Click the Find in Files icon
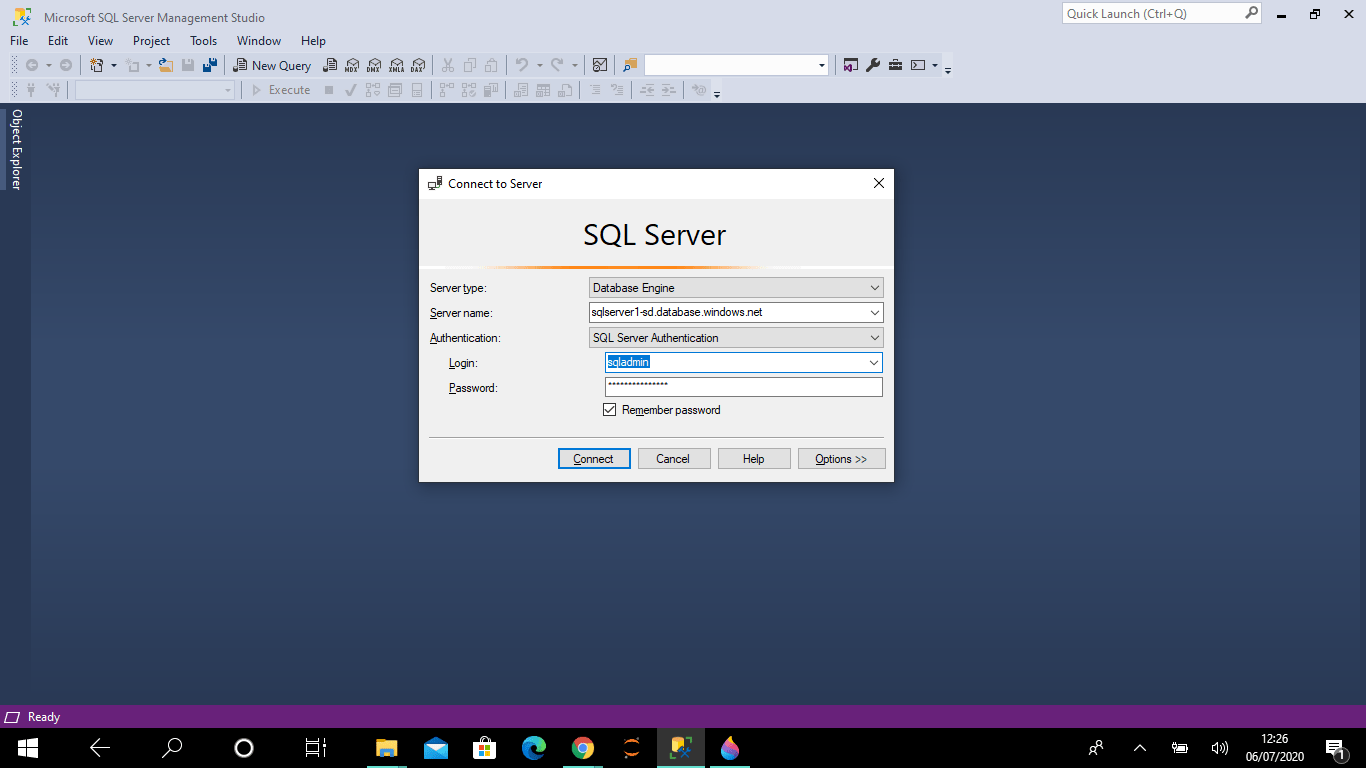 (630, 65)
